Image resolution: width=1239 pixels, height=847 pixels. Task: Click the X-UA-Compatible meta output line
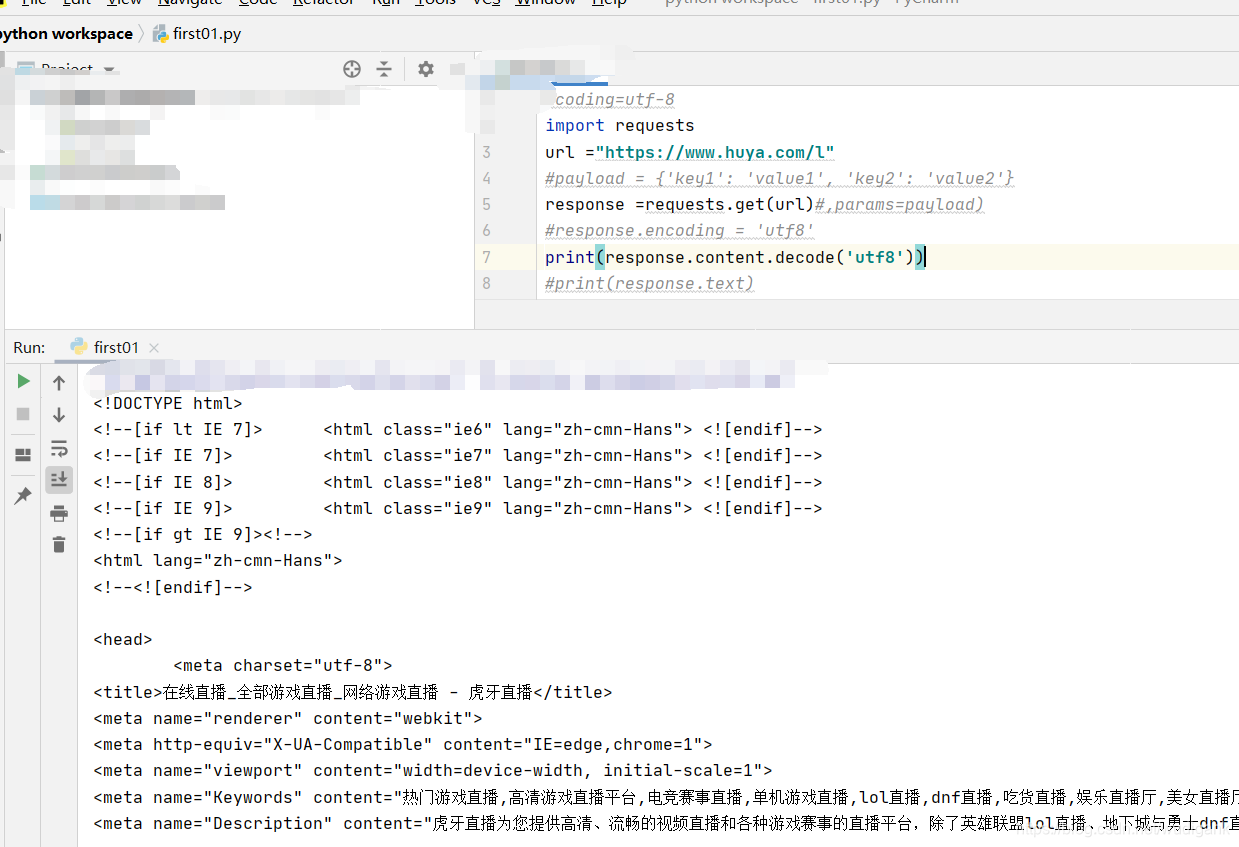[x=403, y=744]
